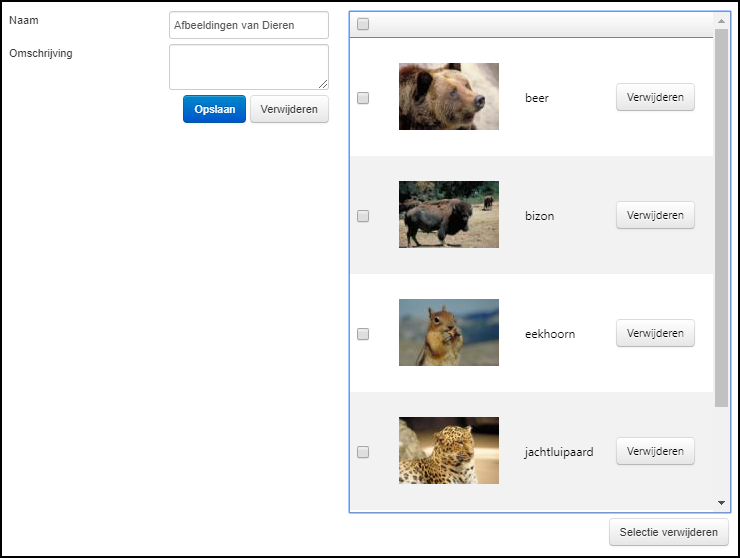Click the Selectie verwijderen button
Screen dimensions: 740x558
668,532
